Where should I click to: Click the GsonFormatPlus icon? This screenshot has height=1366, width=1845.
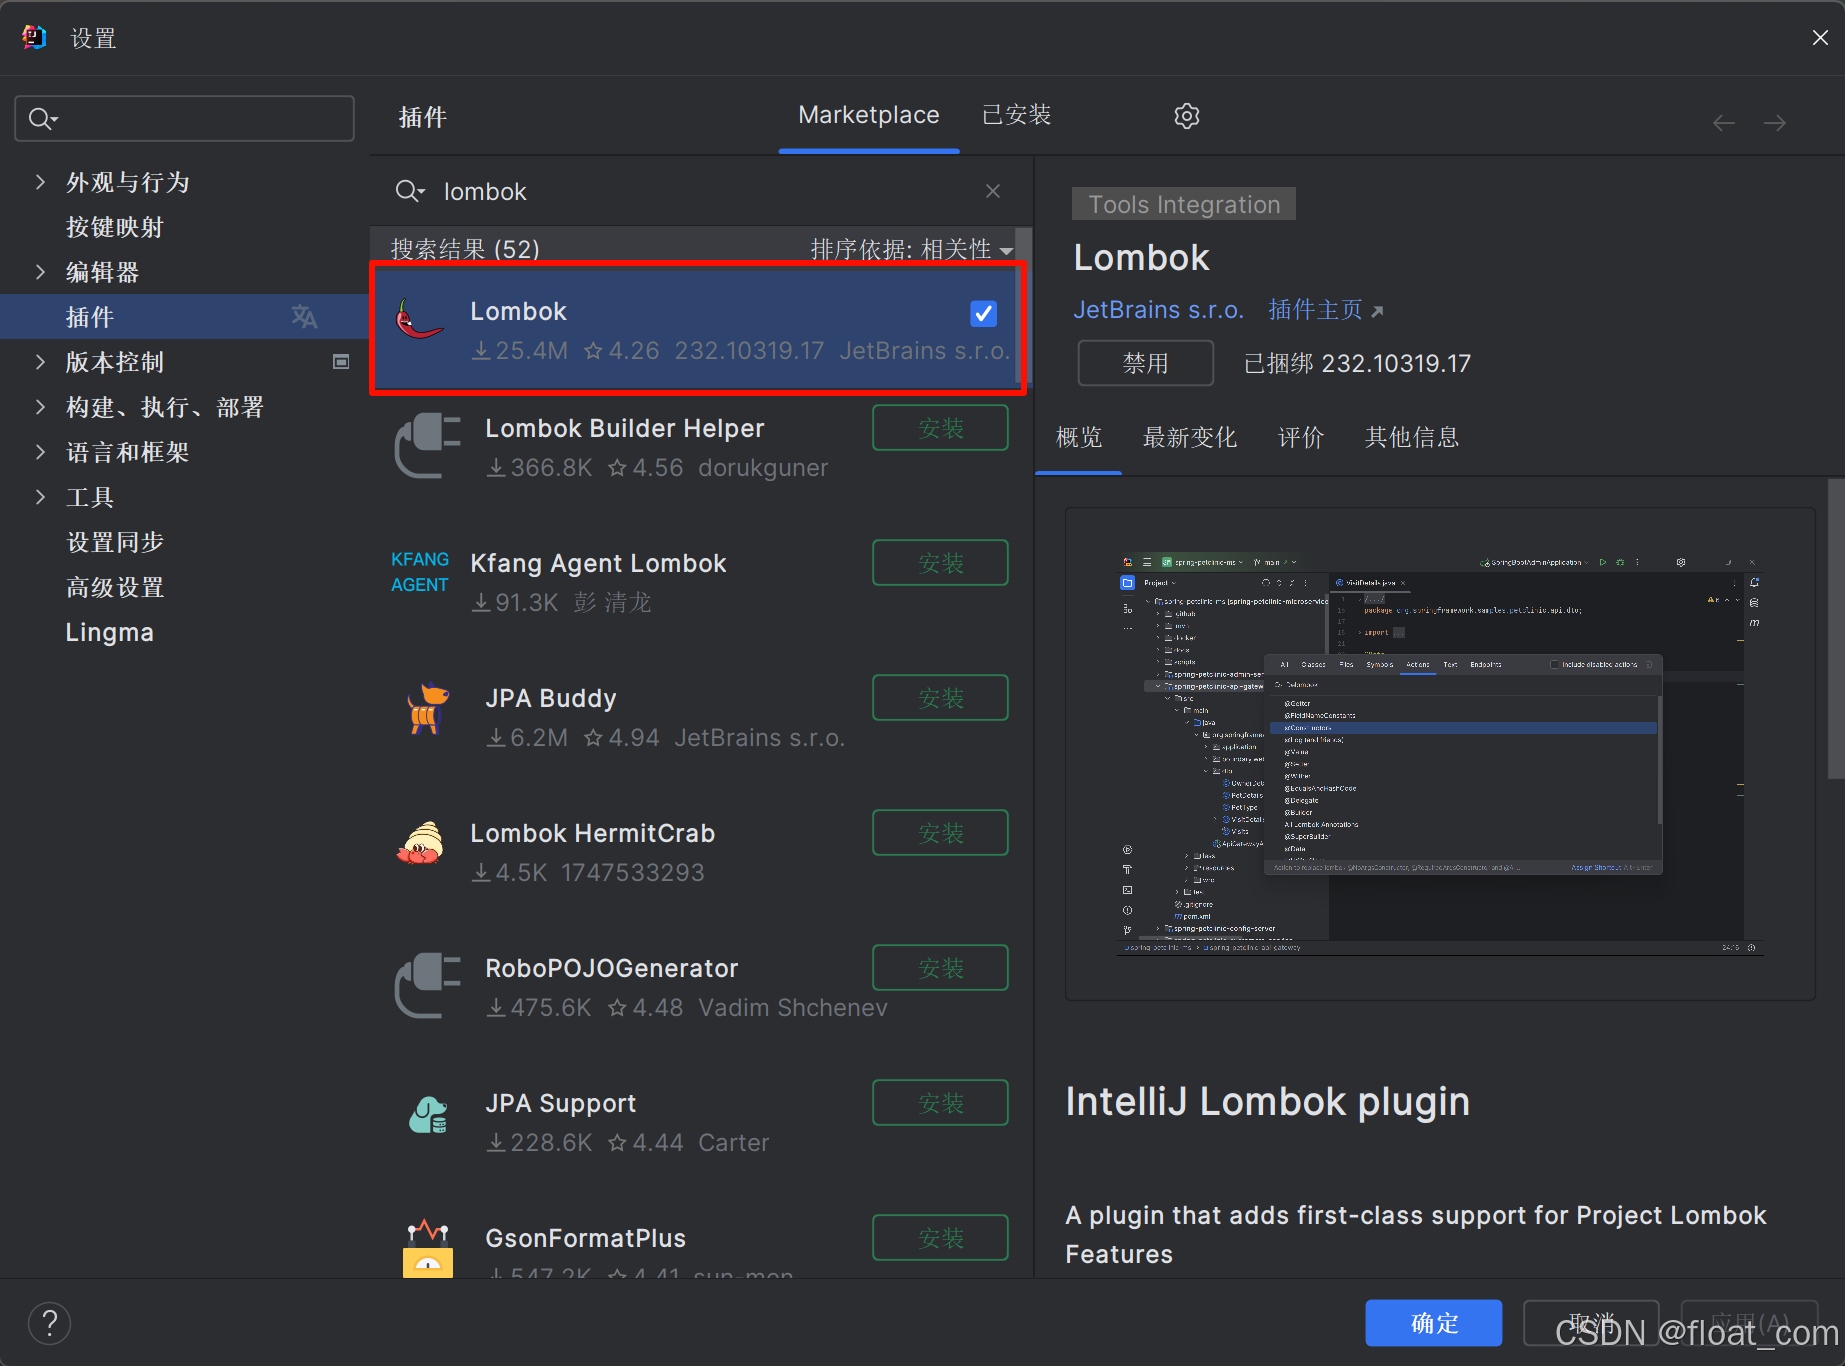tap(428, 1248)
